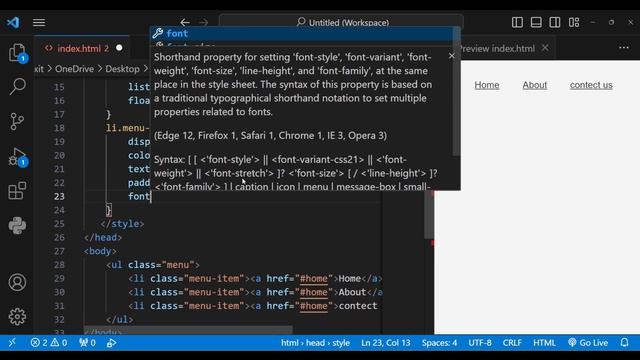Image resolution: width=640 pixels, height=360 pixels.
Task: Click html › head › style status item
Action: [315, 343]
